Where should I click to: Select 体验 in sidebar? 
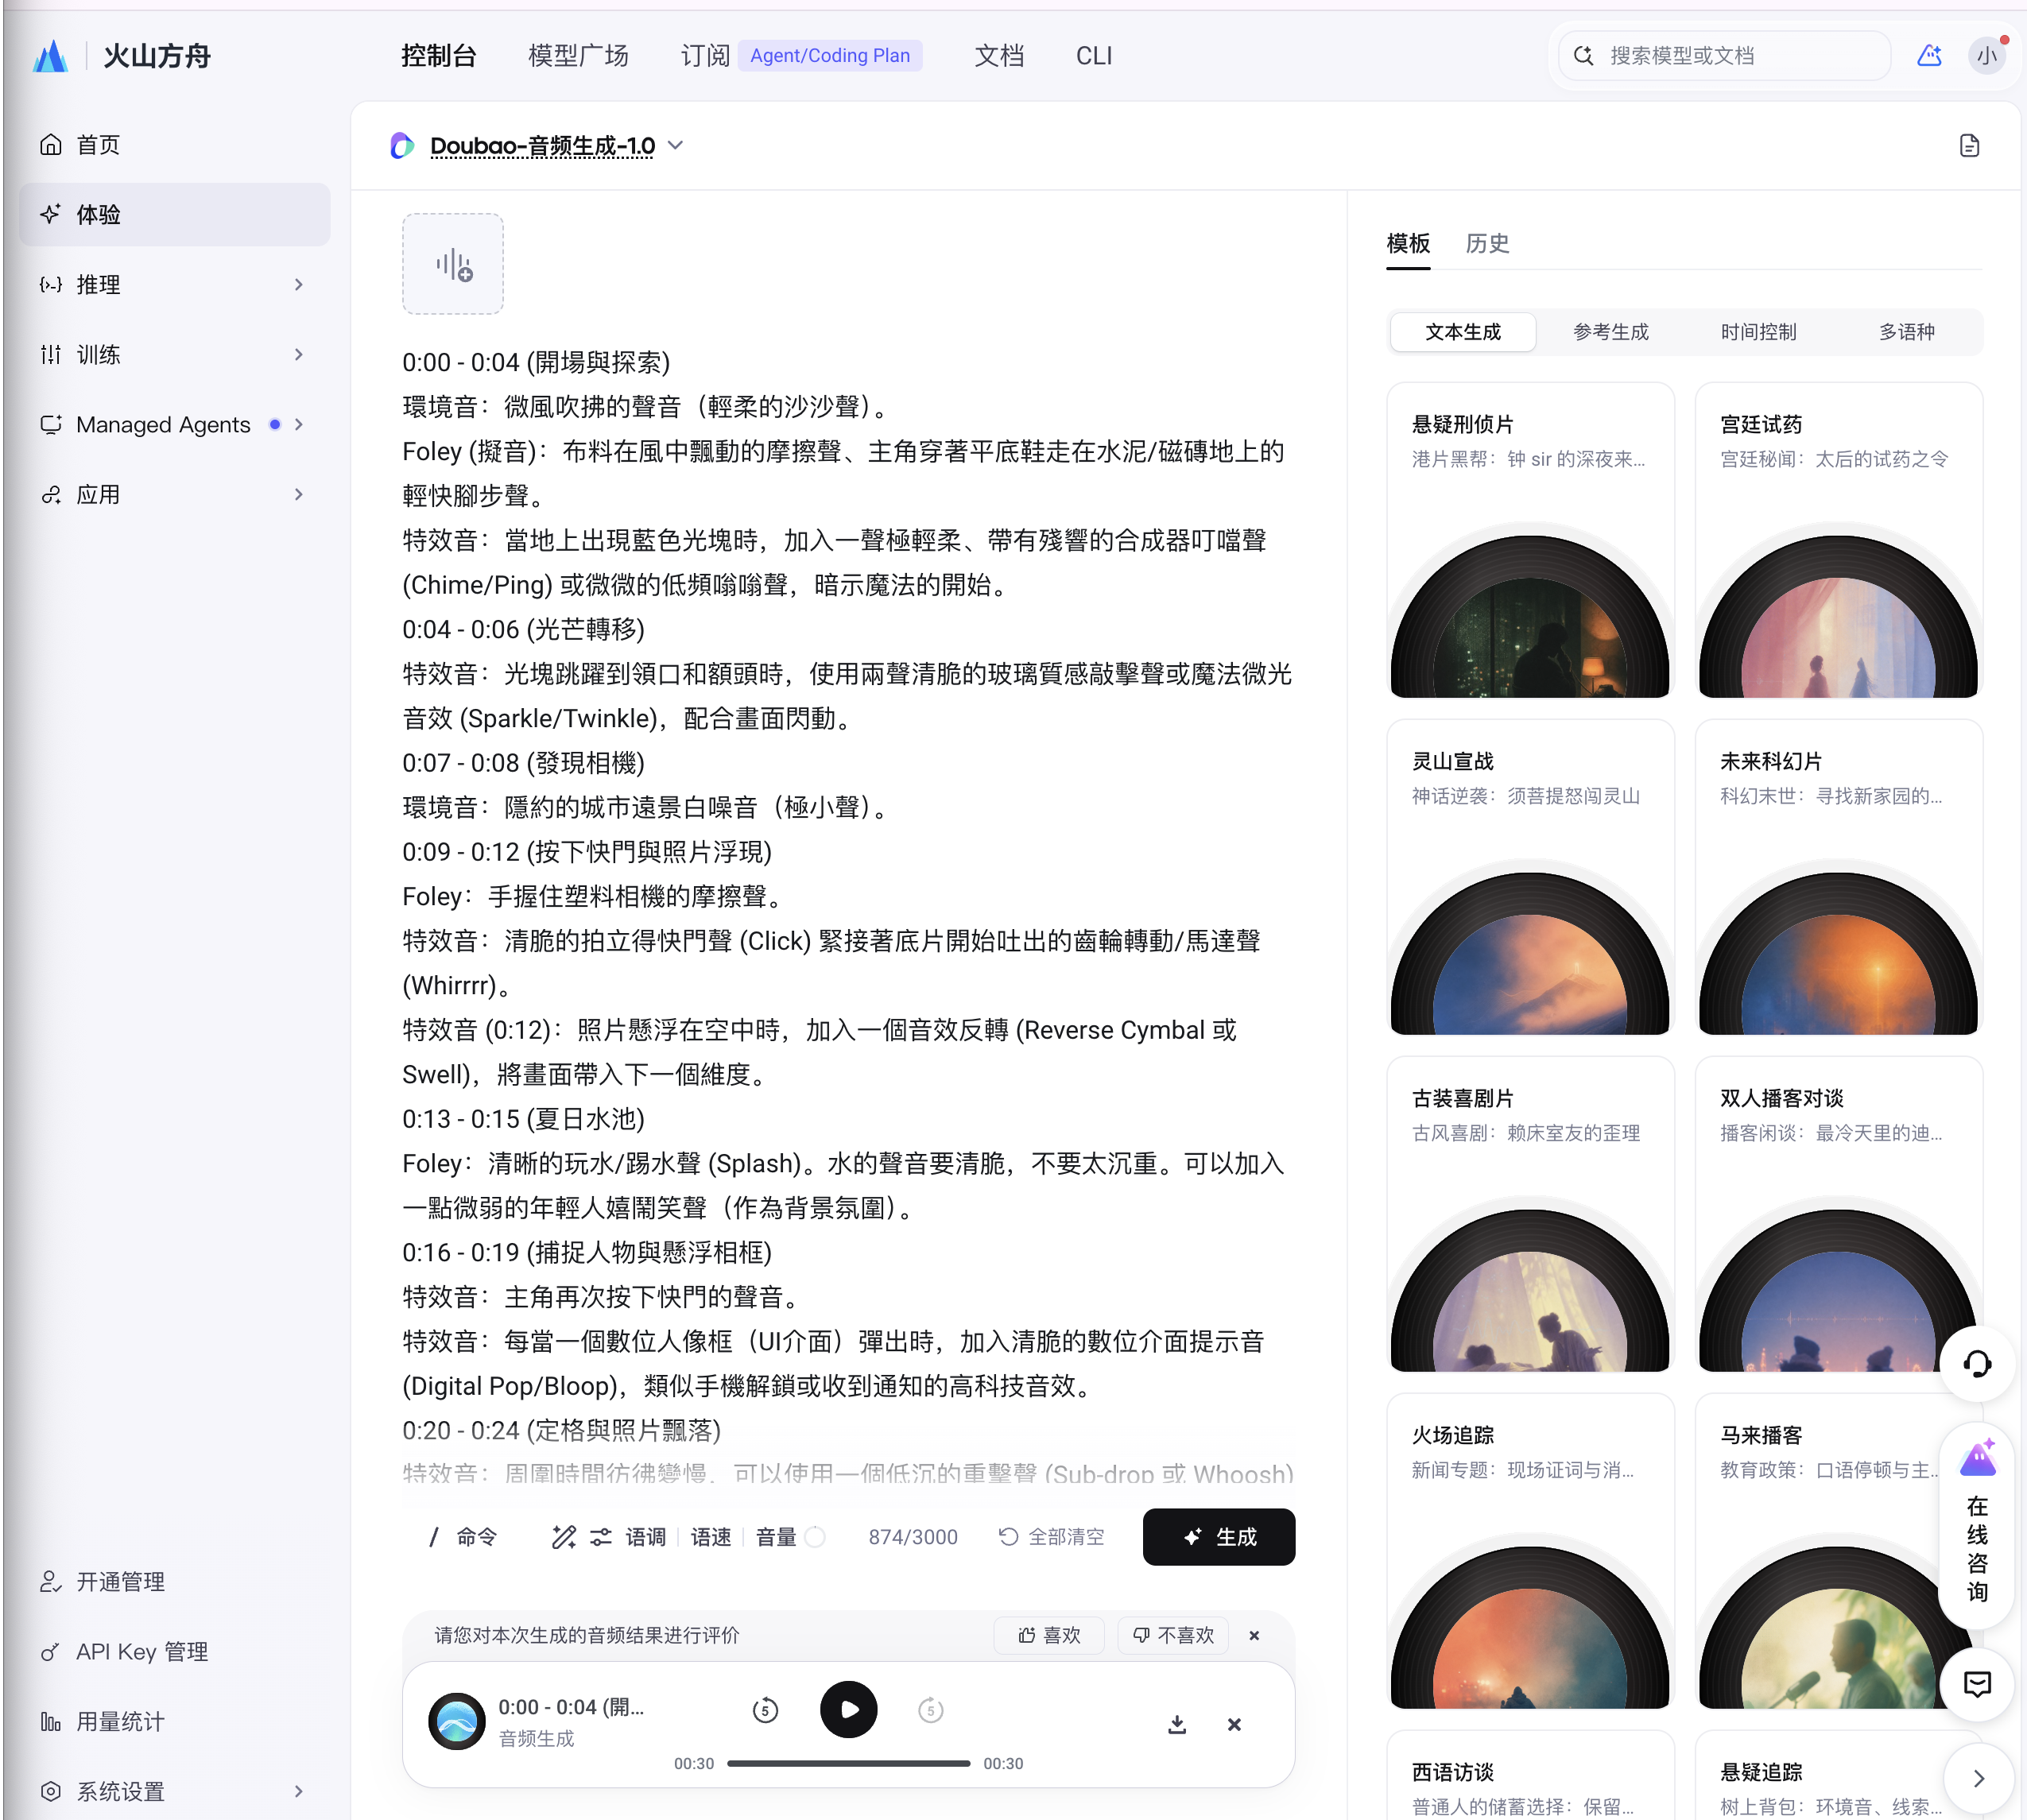pyautogui.click(x=175, y=215)
